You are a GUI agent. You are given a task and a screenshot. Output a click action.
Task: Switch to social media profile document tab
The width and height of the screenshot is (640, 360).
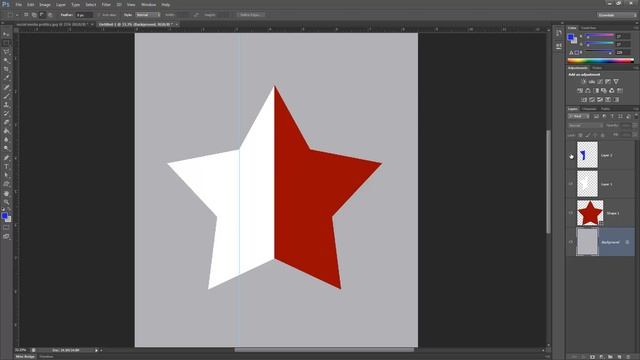(54, 24)
